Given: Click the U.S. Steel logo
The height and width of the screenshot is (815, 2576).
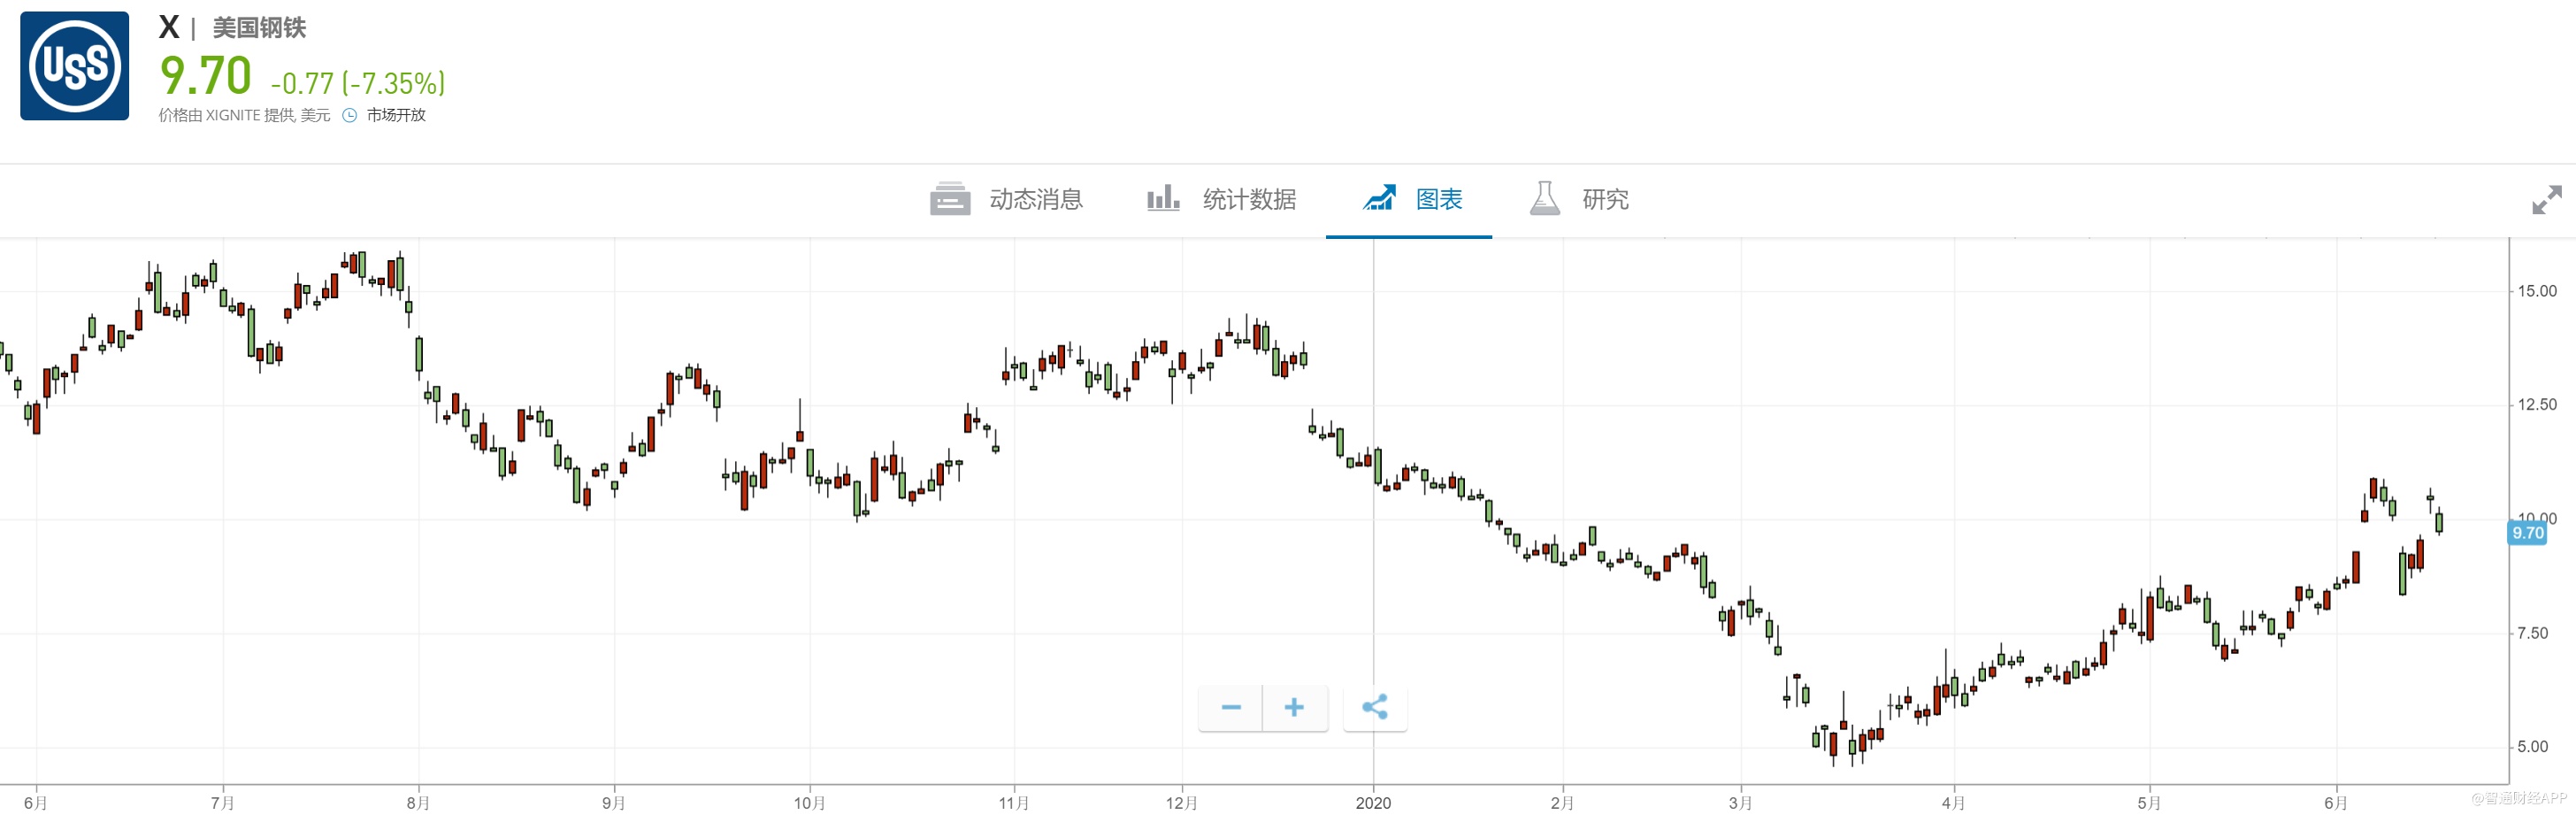Looking at the screenshot, I should click(75, 66).
